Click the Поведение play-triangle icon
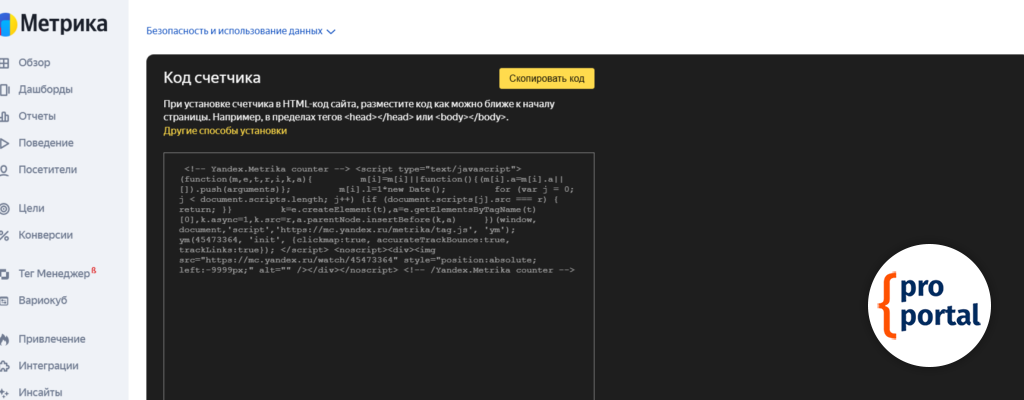 [x=5, y=143]
